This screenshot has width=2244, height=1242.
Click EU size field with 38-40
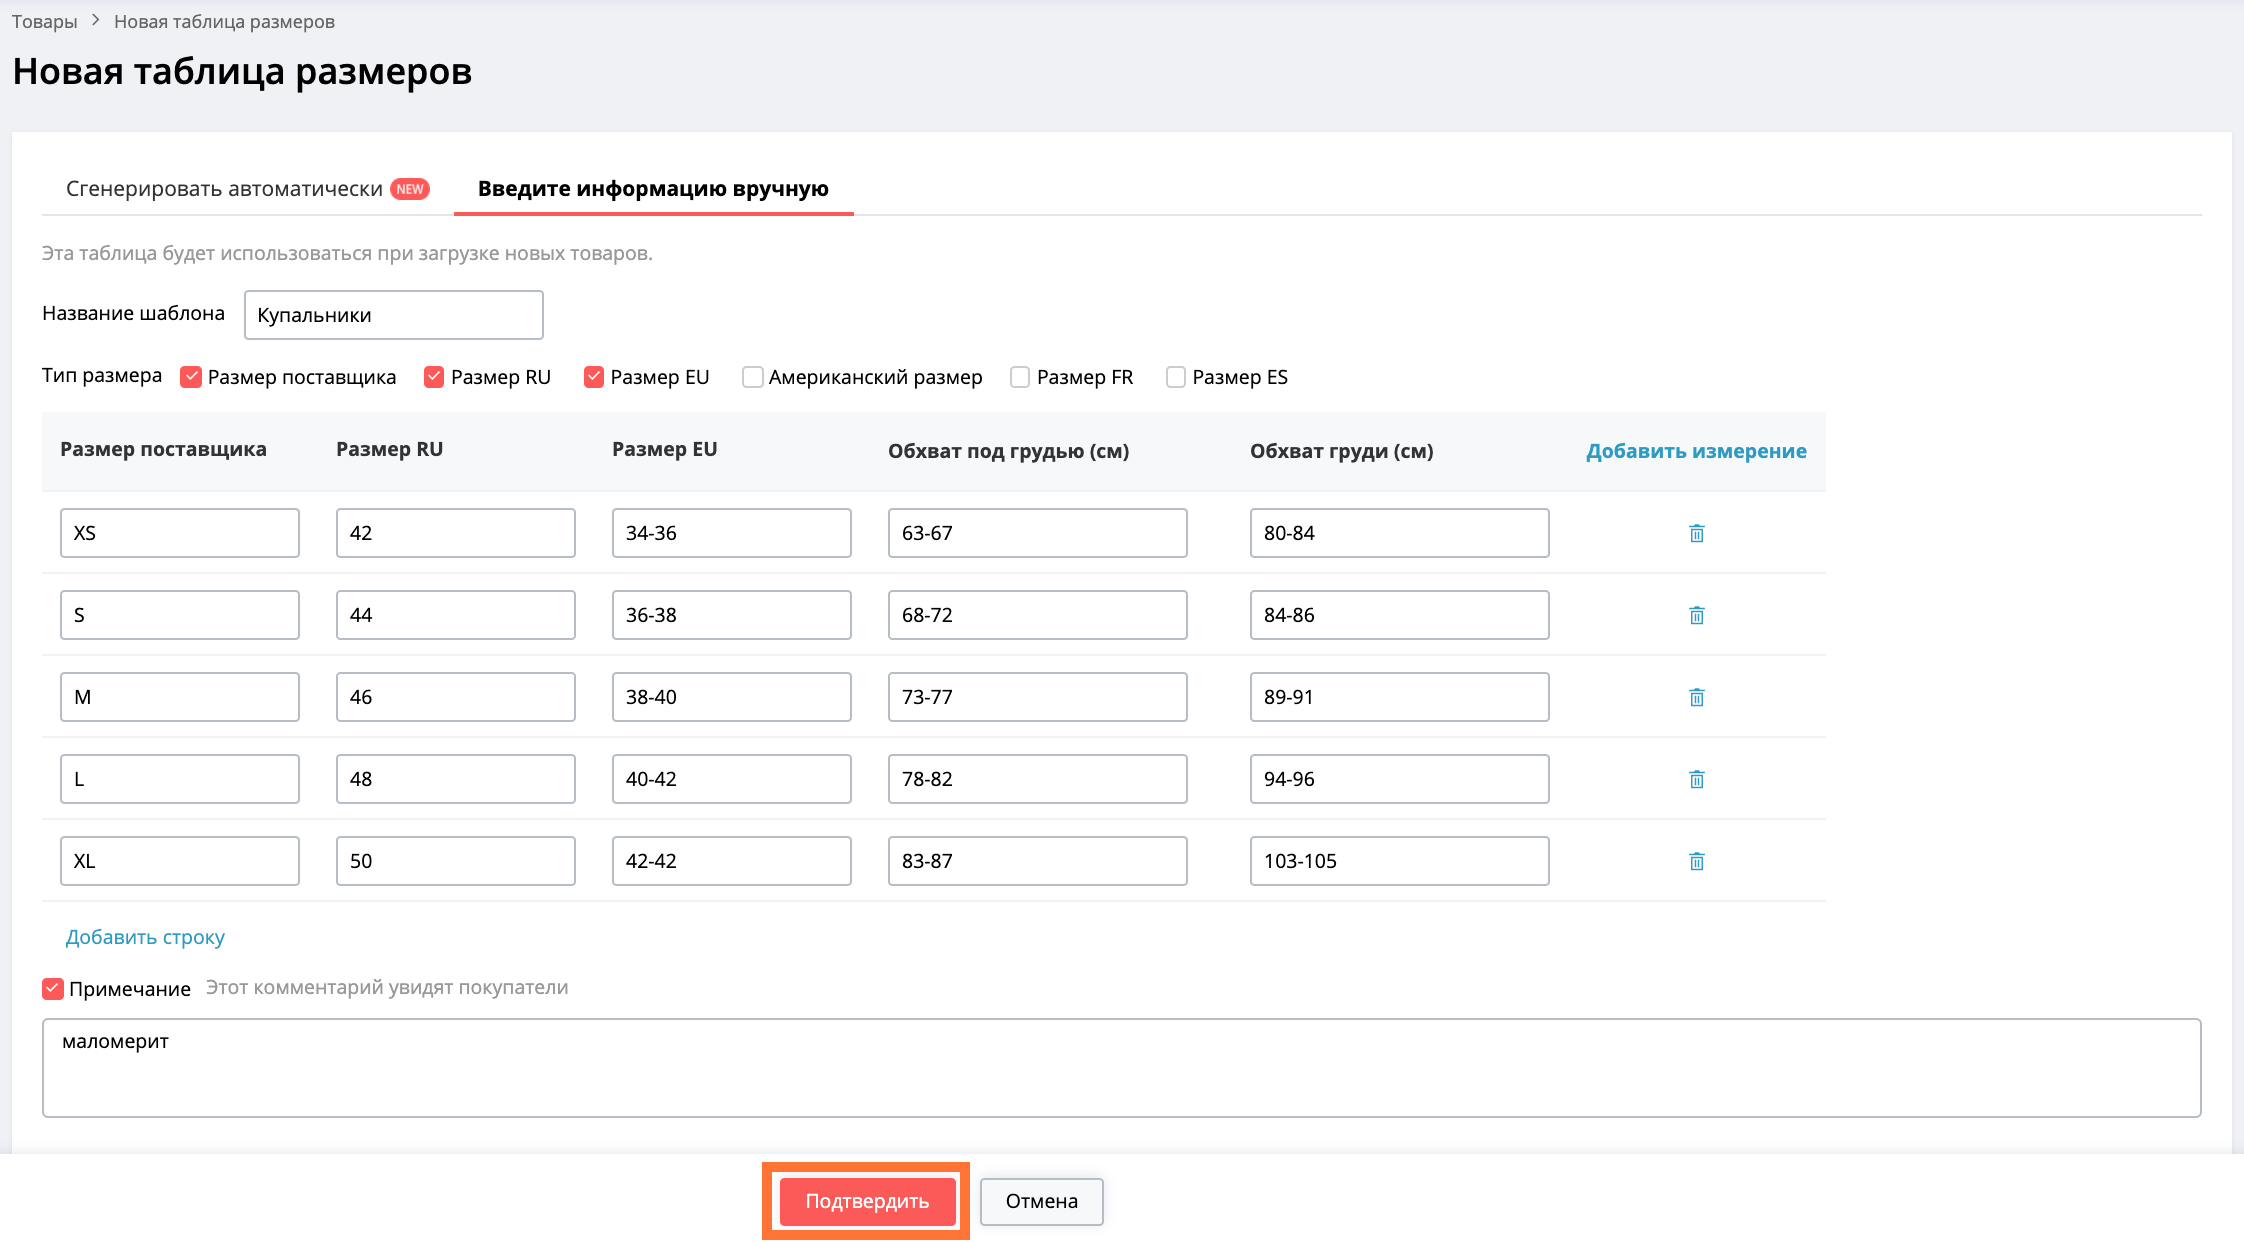[732, 697]
